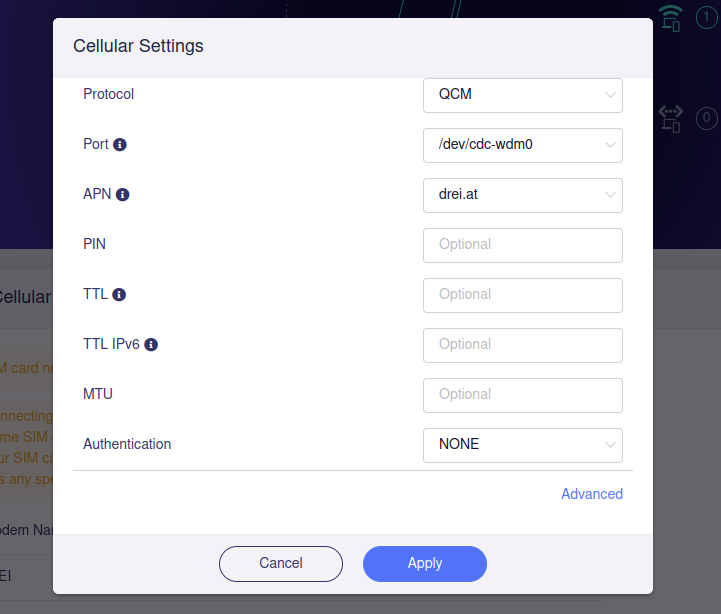Focus the TTL input field
Screen dimensions: 721x614
point(523,295)
